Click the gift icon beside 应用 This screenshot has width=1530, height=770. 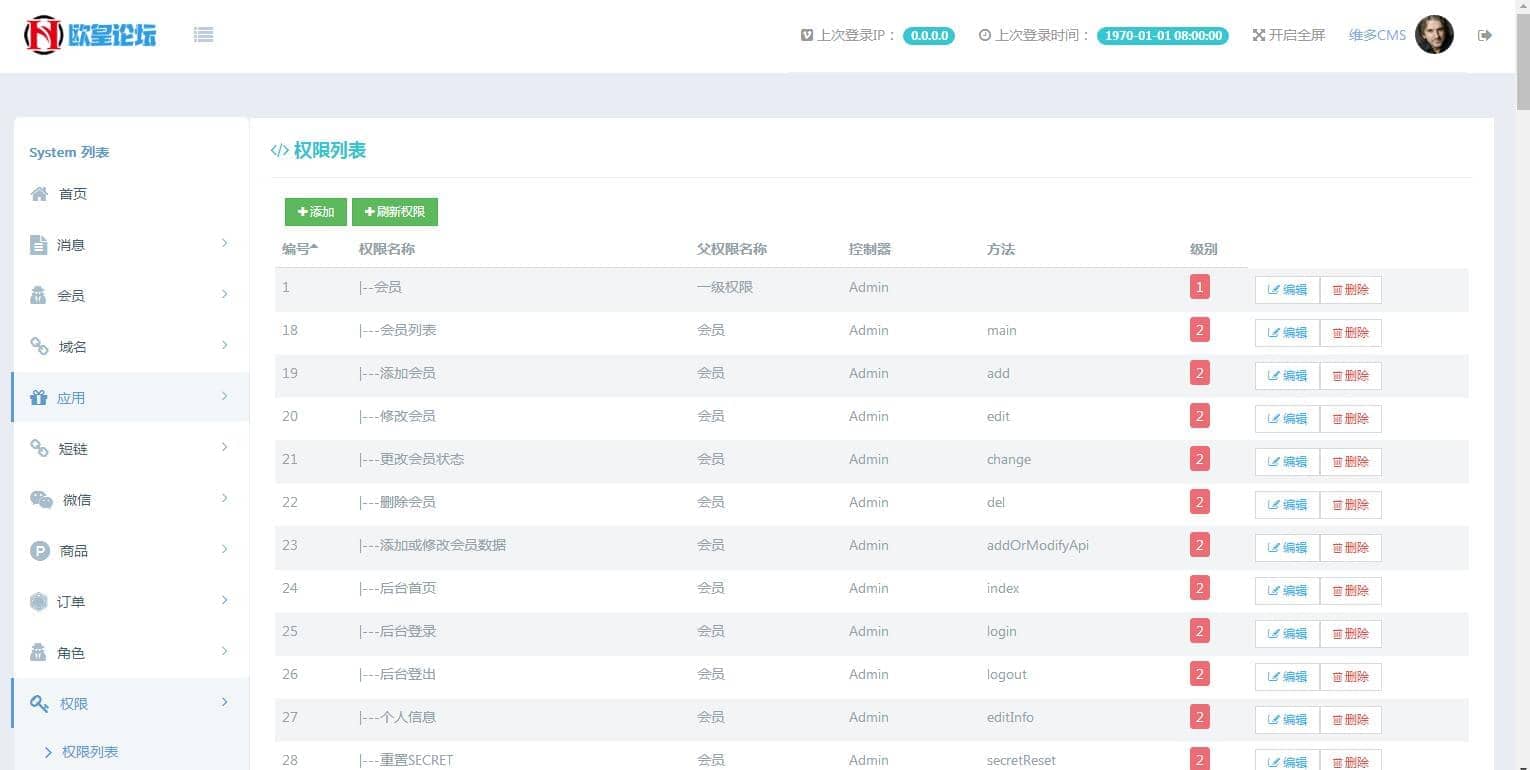click(x=39, y=398)
